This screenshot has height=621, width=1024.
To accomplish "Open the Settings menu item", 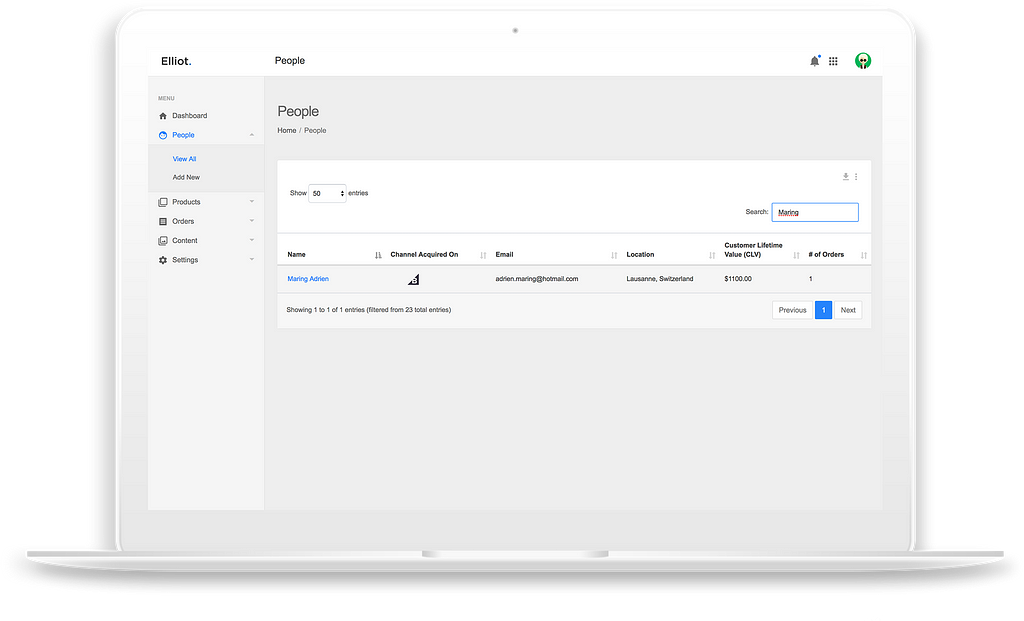I will (185, 260).
